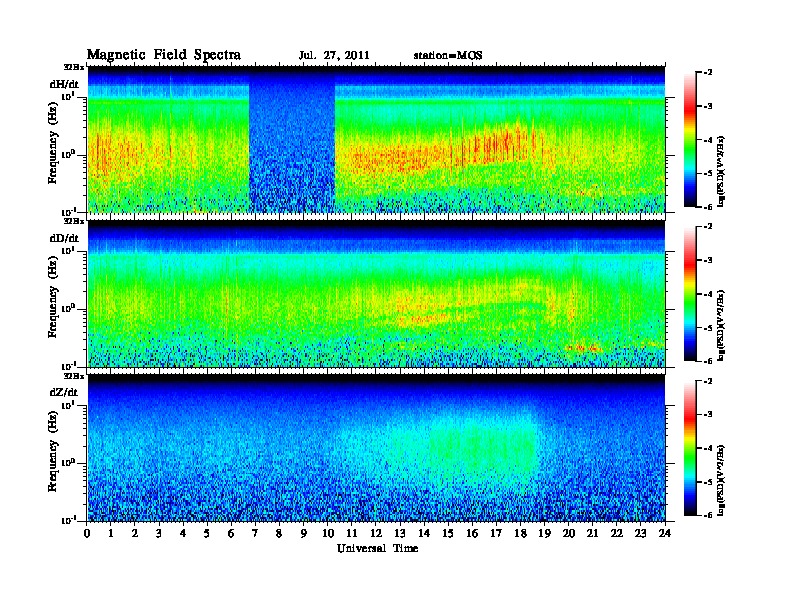Click the color scale bar beside dZ/dt panel

tap(690, 448)
